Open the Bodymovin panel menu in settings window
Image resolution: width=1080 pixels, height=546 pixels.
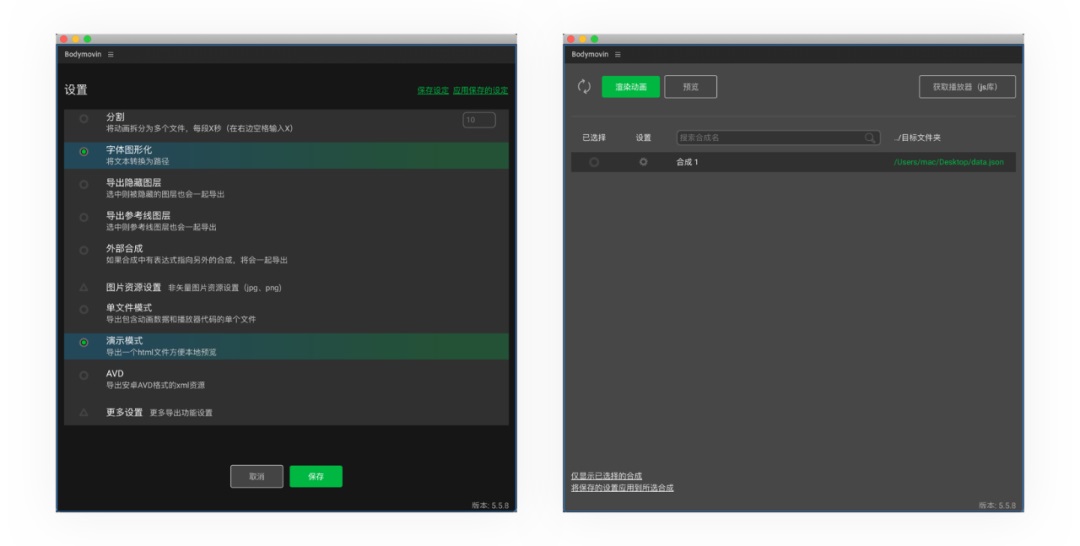111,54
